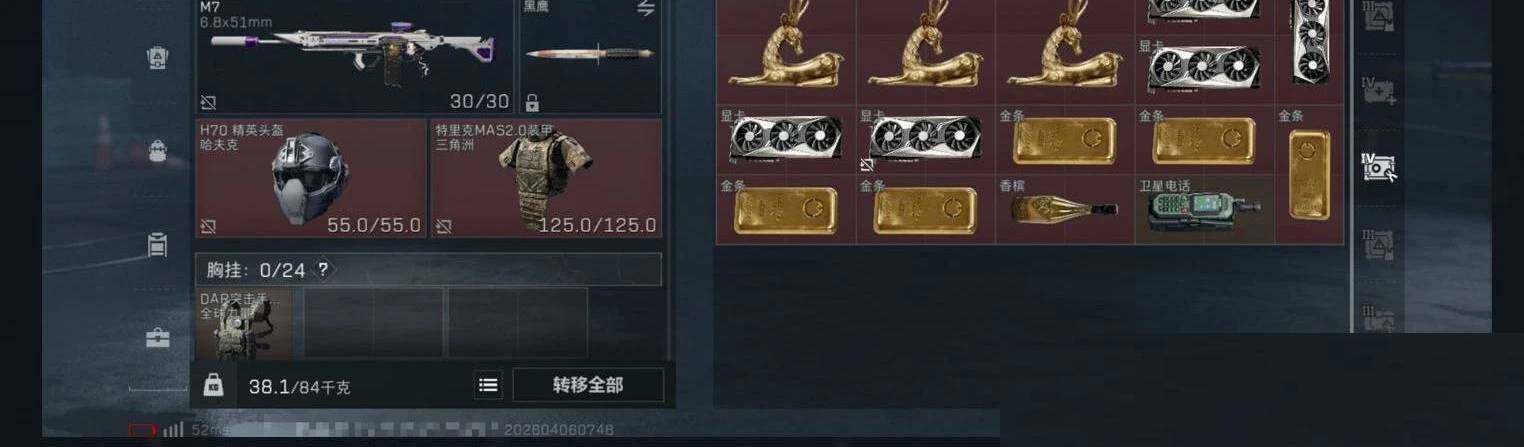This screenshot has height=447, width=1524.
Task: Click the red low-battery status icon
Action: click(x=142, y=430)
